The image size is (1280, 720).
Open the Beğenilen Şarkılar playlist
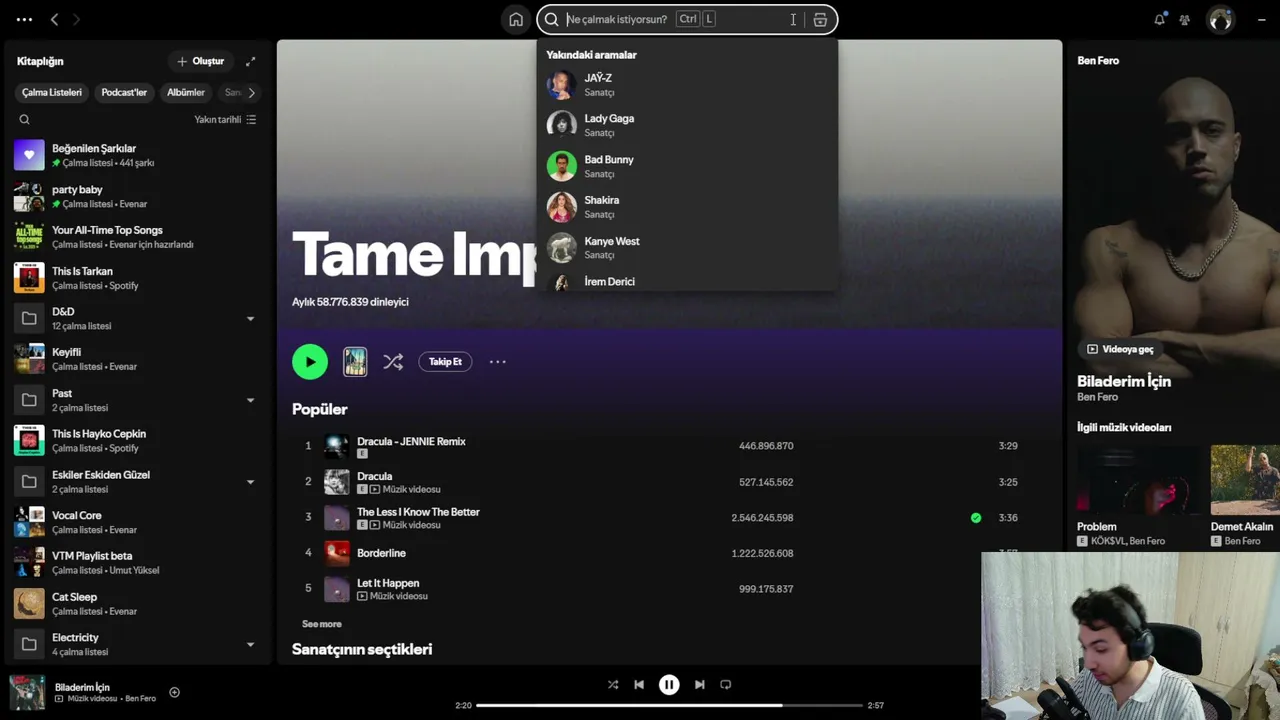click(138, 155)
